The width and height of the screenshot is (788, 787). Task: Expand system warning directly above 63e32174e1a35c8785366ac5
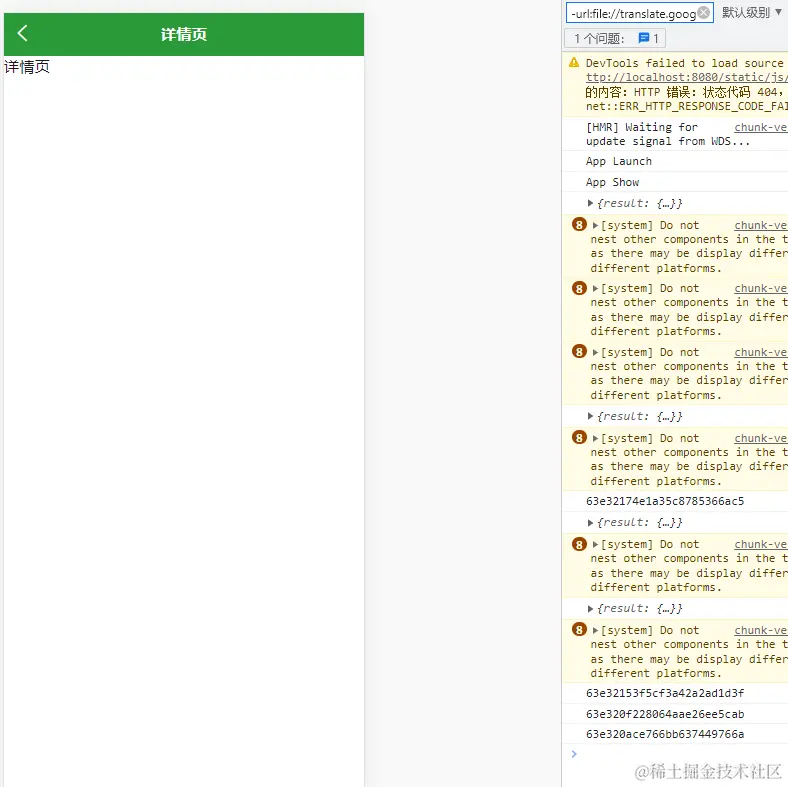click(595, 438)
